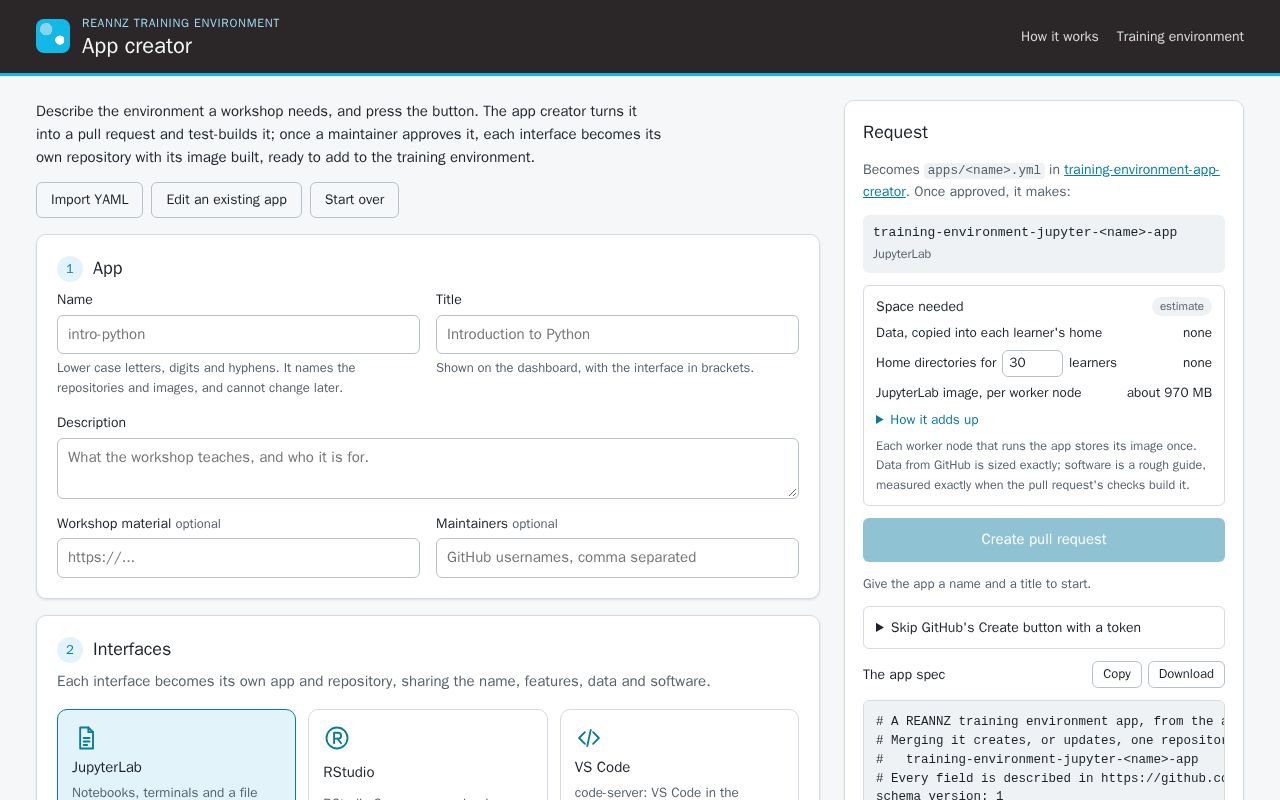1280x800 pixels.
Task: Select the VS Code brackets icon
Action: pos(589,738)
